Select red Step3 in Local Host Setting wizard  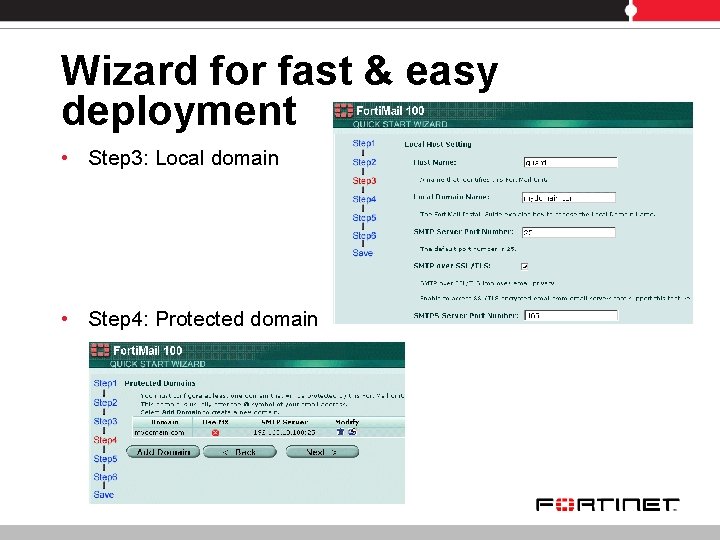tap(364, 180)
